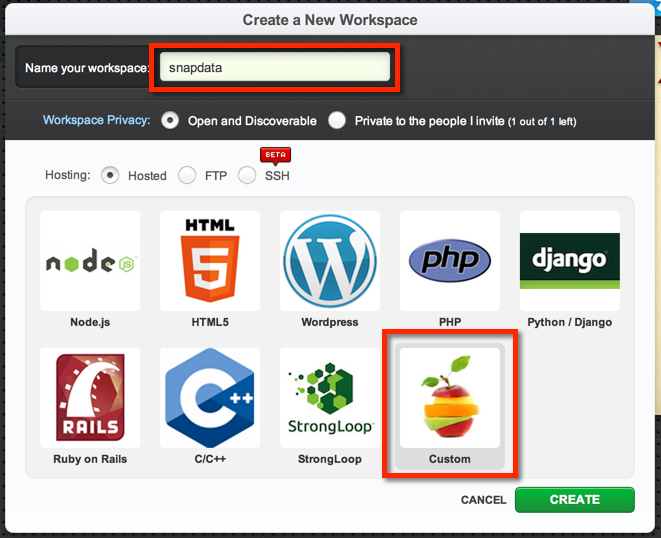
Task: Click the red BETA badge above SSH
Action: 275,155
